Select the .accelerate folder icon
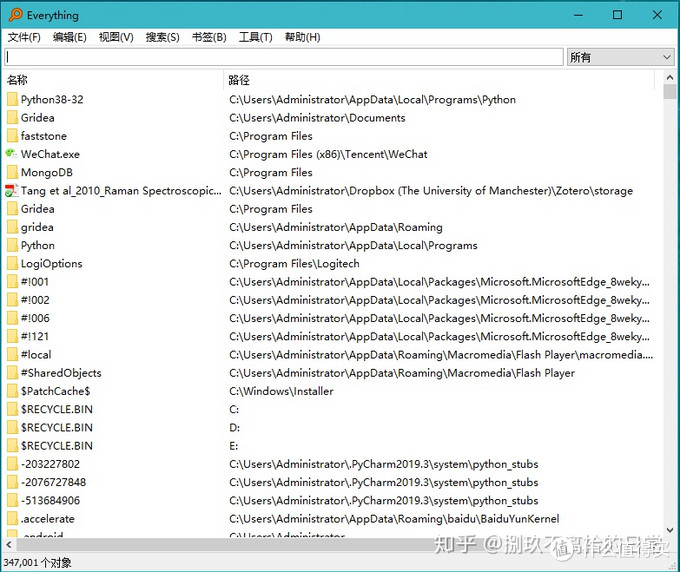680x572 pixels. 12,518
